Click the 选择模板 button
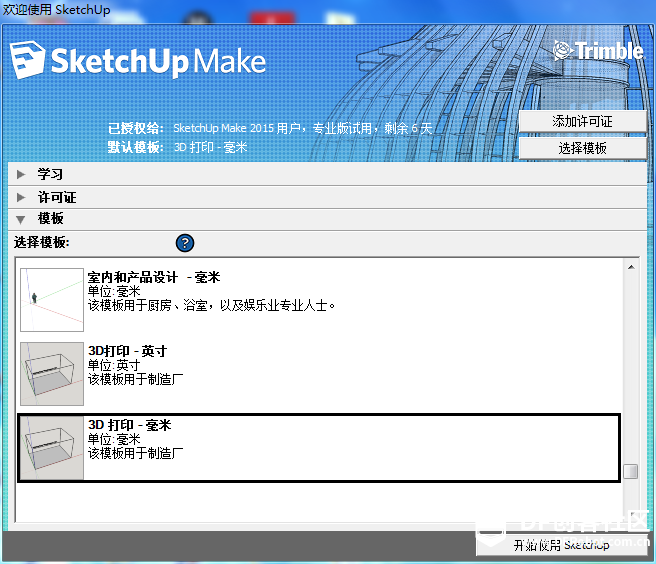The width and height of the screenshot is (656, 564). pos(582,148)
